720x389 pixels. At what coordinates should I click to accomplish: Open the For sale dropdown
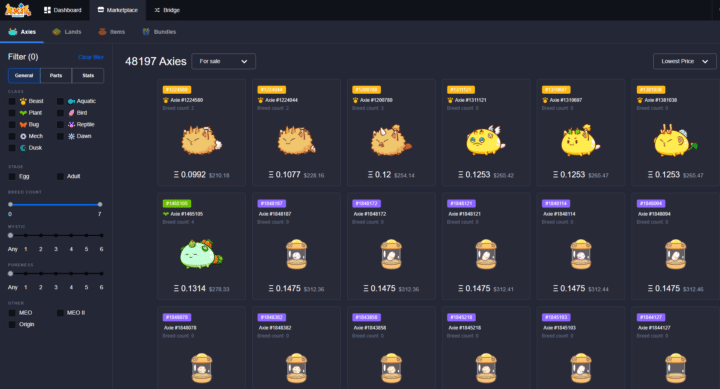tap(223, 61)
